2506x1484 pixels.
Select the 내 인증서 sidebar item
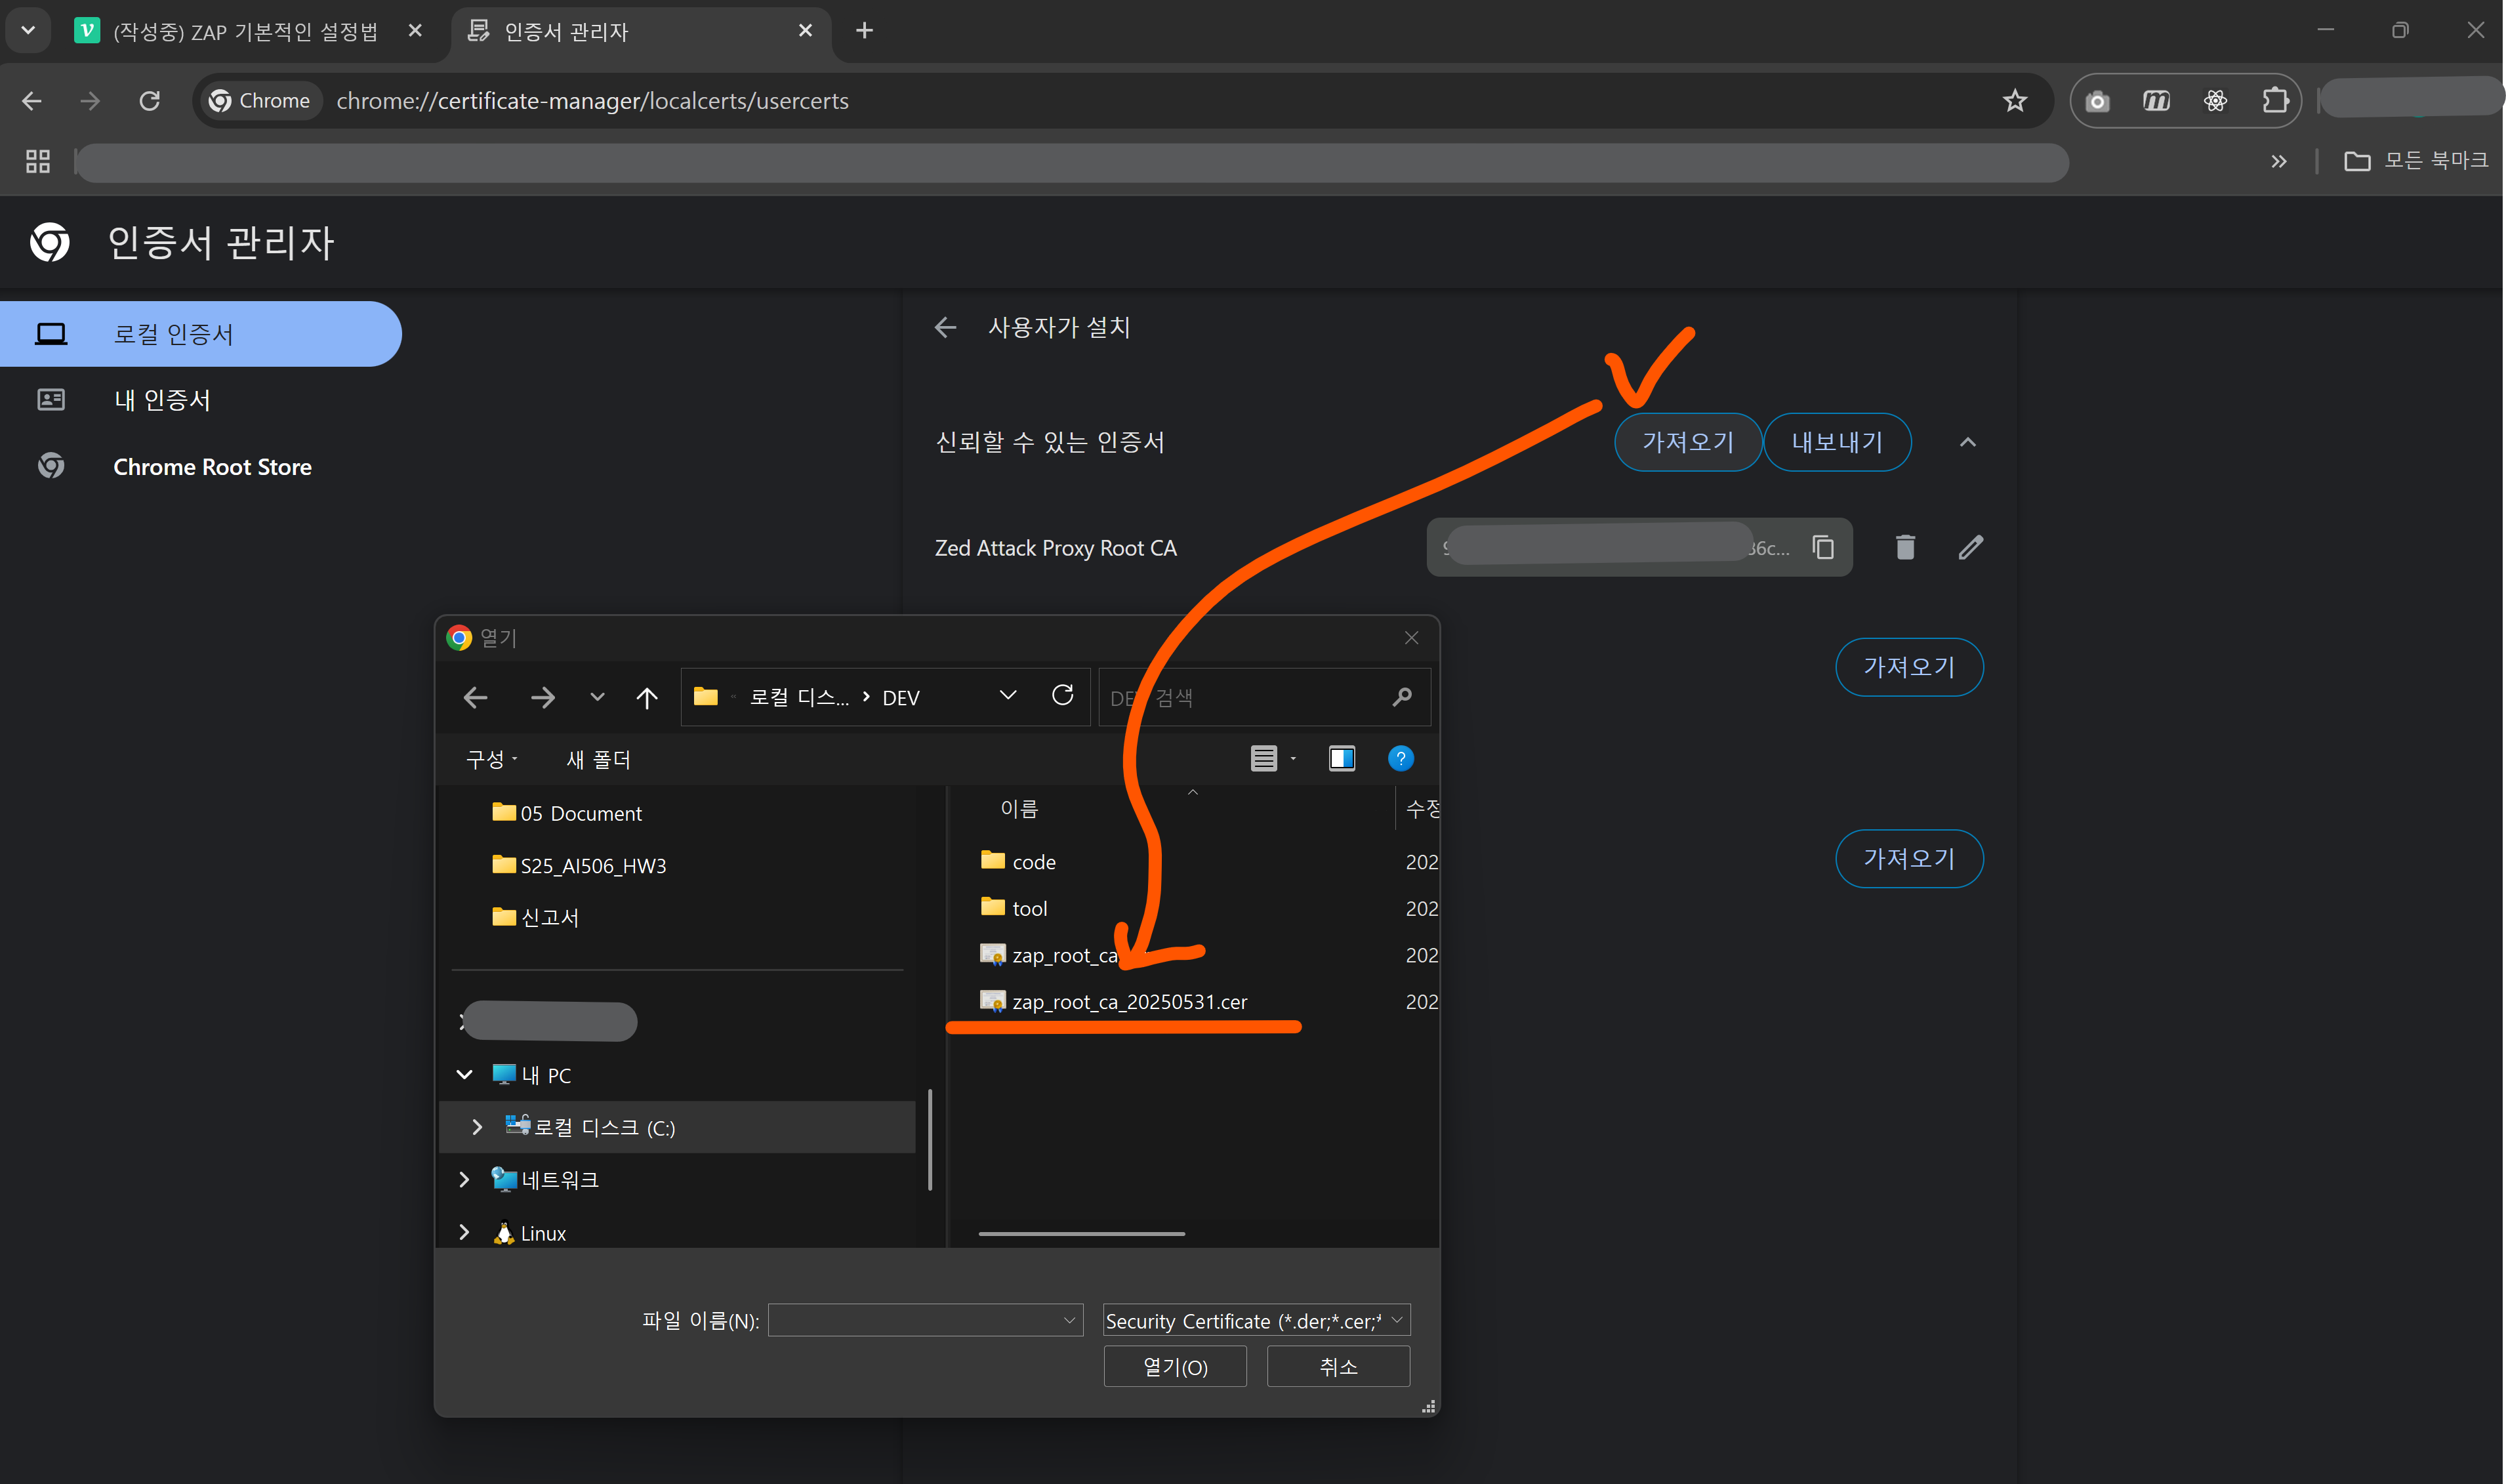click(x=162, y=400)
